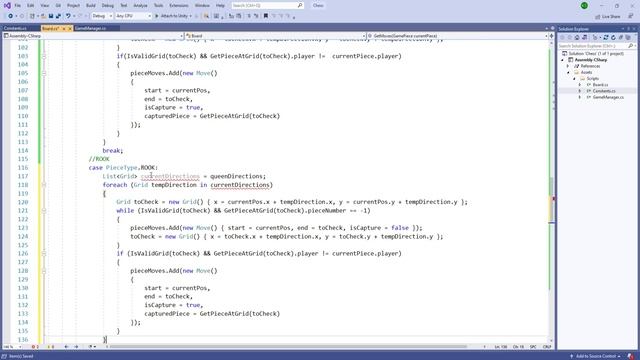Open the Debug configuration dropdown
Screen dimensions: 640x360
(102, 16)
